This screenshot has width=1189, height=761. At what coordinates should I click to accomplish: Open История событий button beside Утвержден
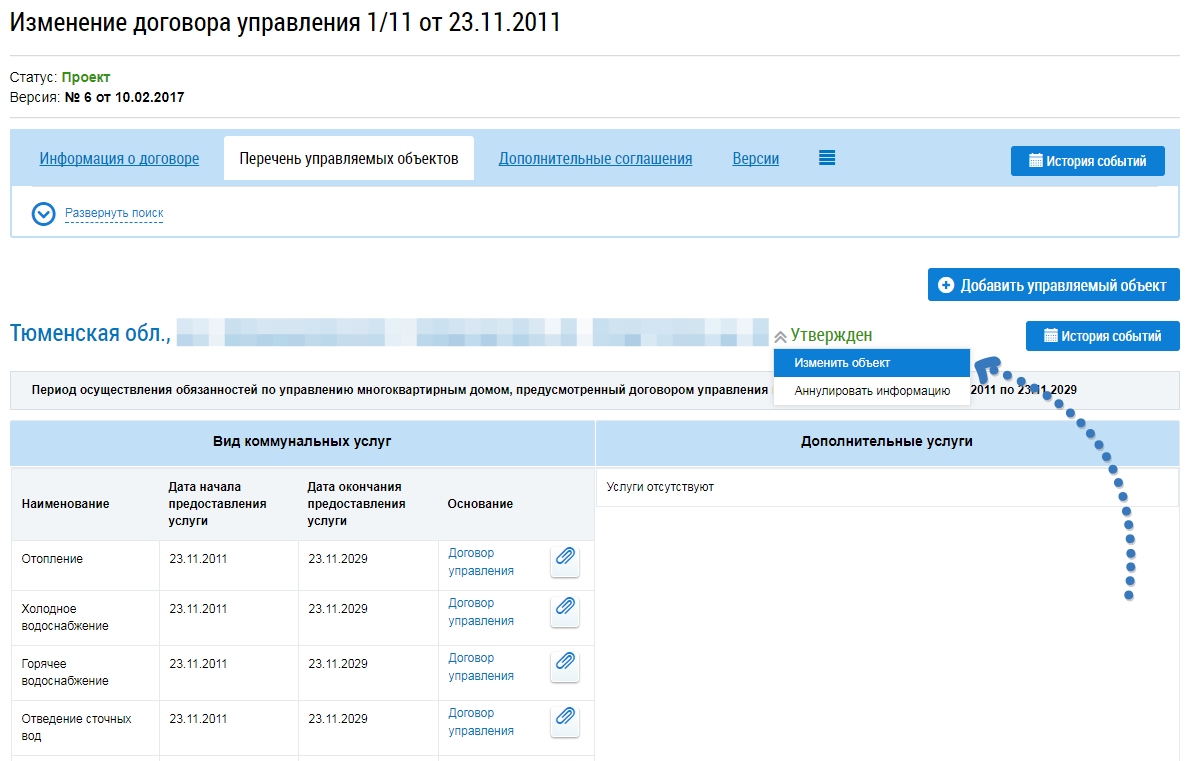coord(1103,336)
